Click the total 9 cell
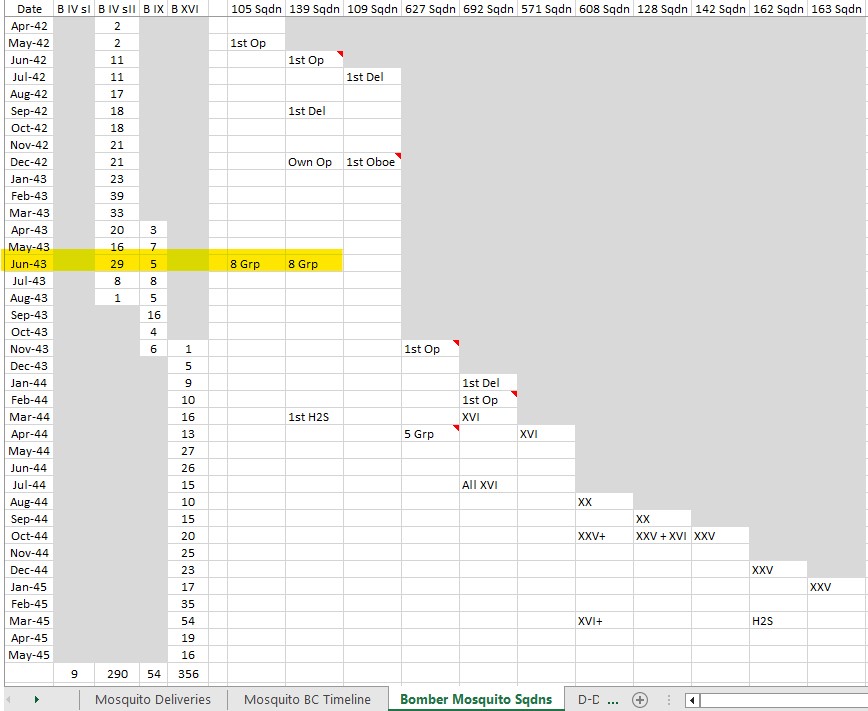The width and height of the screenshot is (868, 711). point(74,674)
